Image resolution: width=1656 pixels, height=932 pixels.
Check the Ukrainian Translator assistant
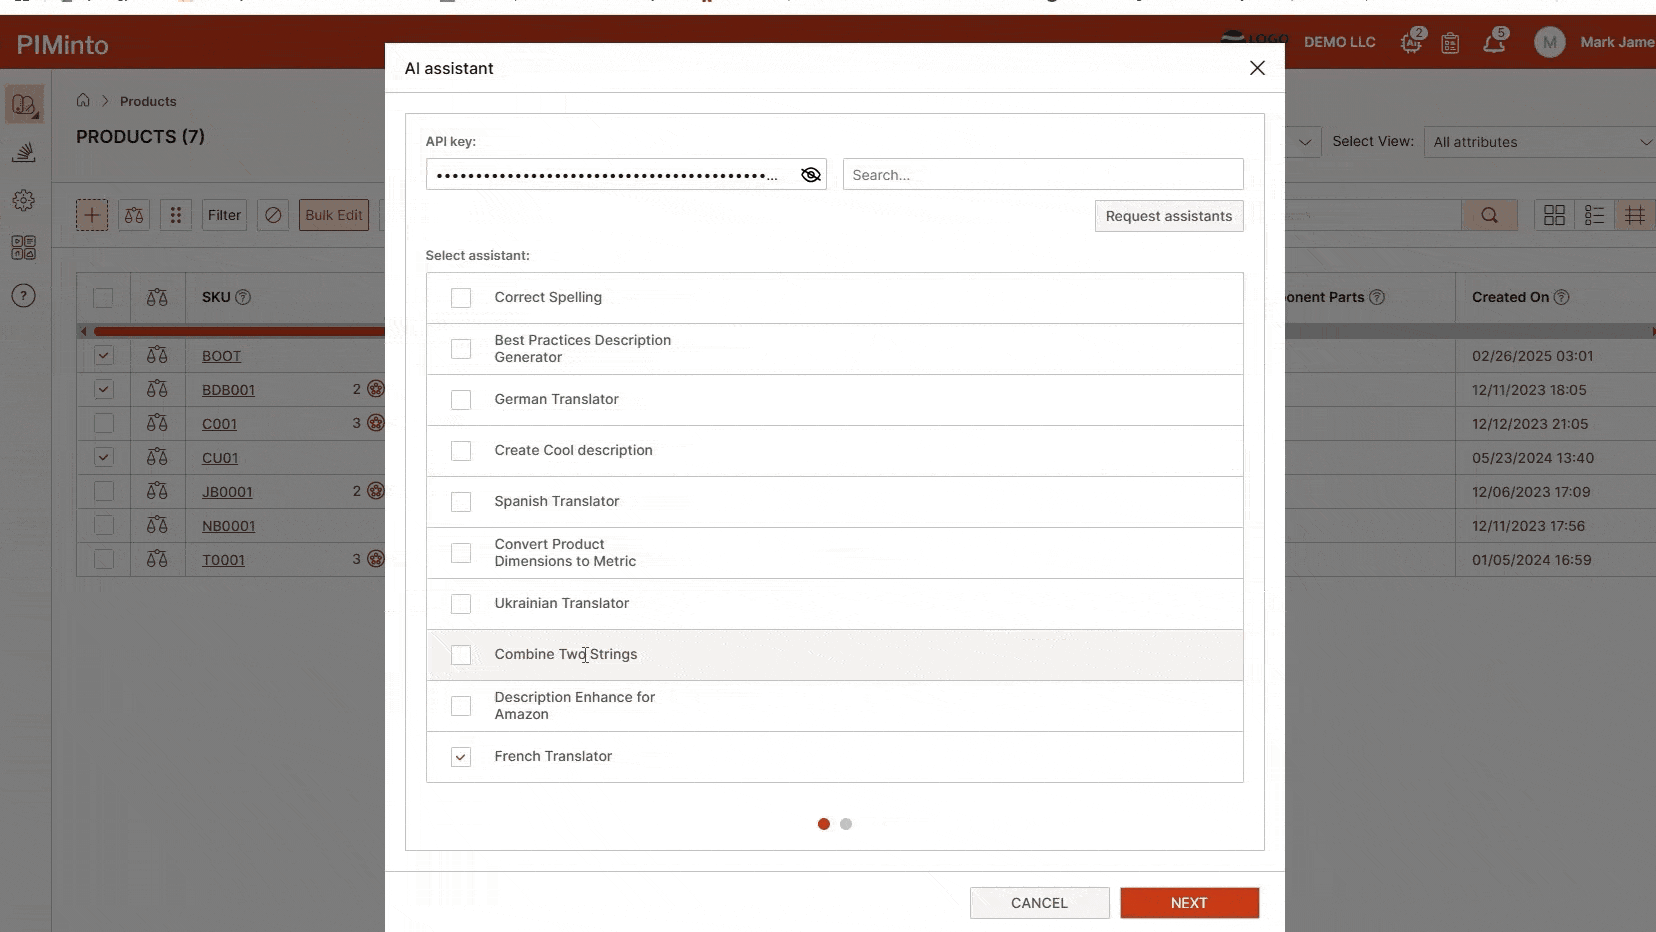pos(461,604)
